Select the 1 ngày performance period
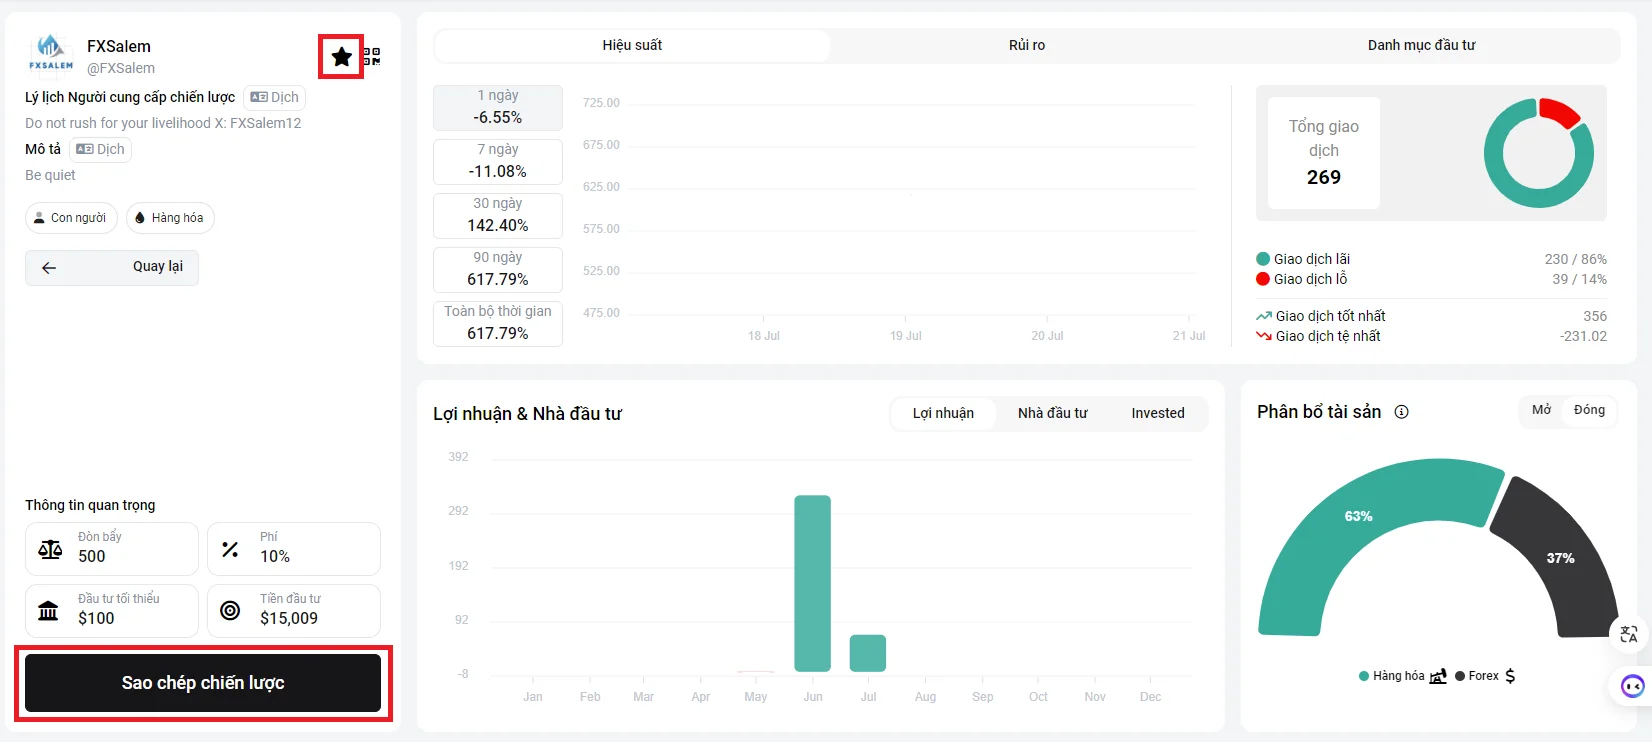This screenshot has height=742, width=1652. click(498, 107)
